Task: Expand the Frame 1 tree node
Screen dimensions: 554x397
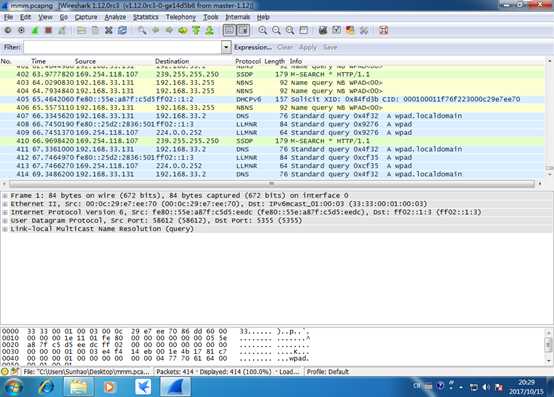Action: (x=5, y=196)
